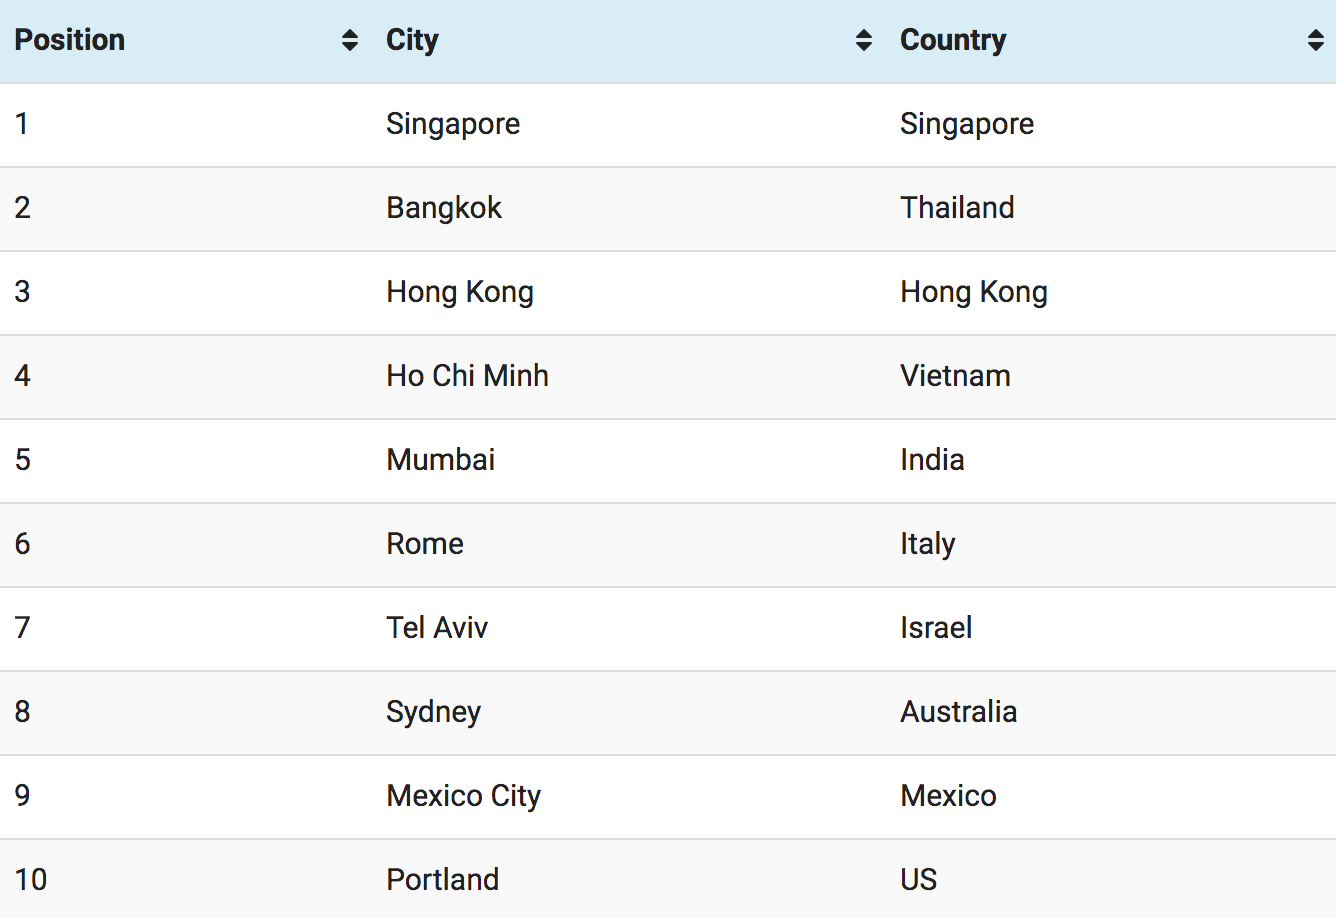Click the Thailand country cell
The image size is (1336, 918).
[1111, 209]
